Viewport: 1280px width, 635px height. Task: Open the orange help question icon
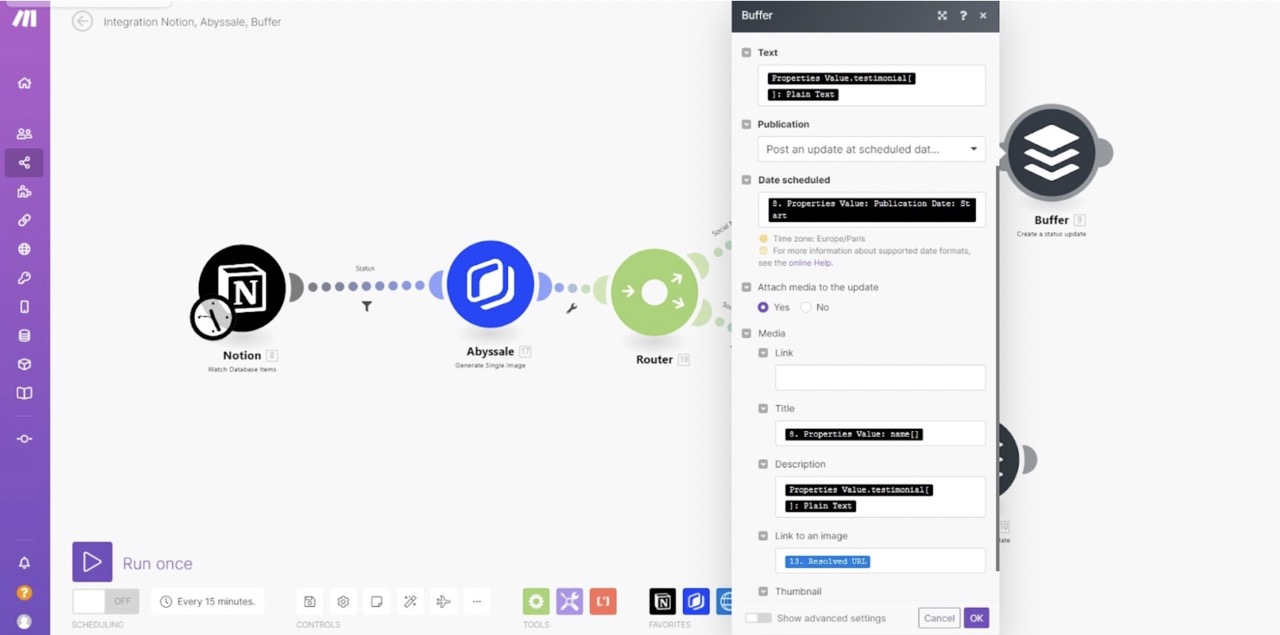click(24, 592)
